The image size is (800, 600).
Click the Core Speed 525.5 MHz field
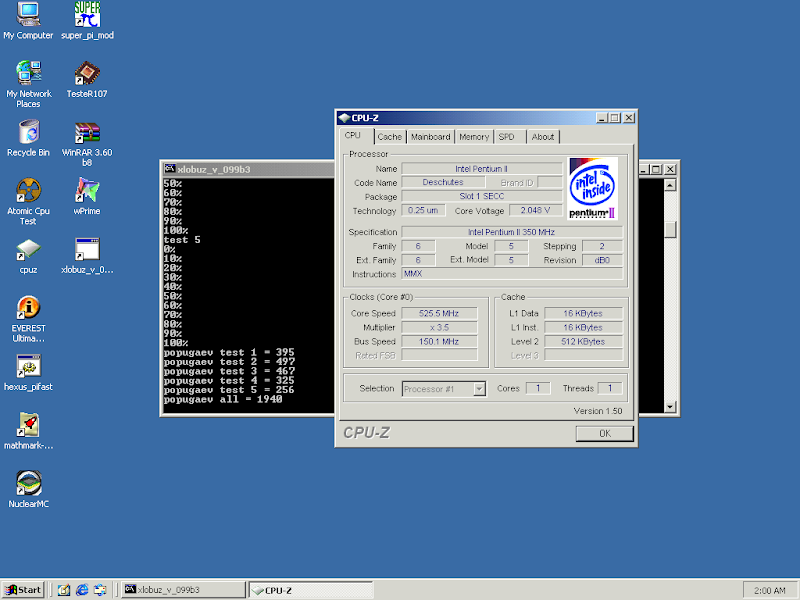click(439, 313)
